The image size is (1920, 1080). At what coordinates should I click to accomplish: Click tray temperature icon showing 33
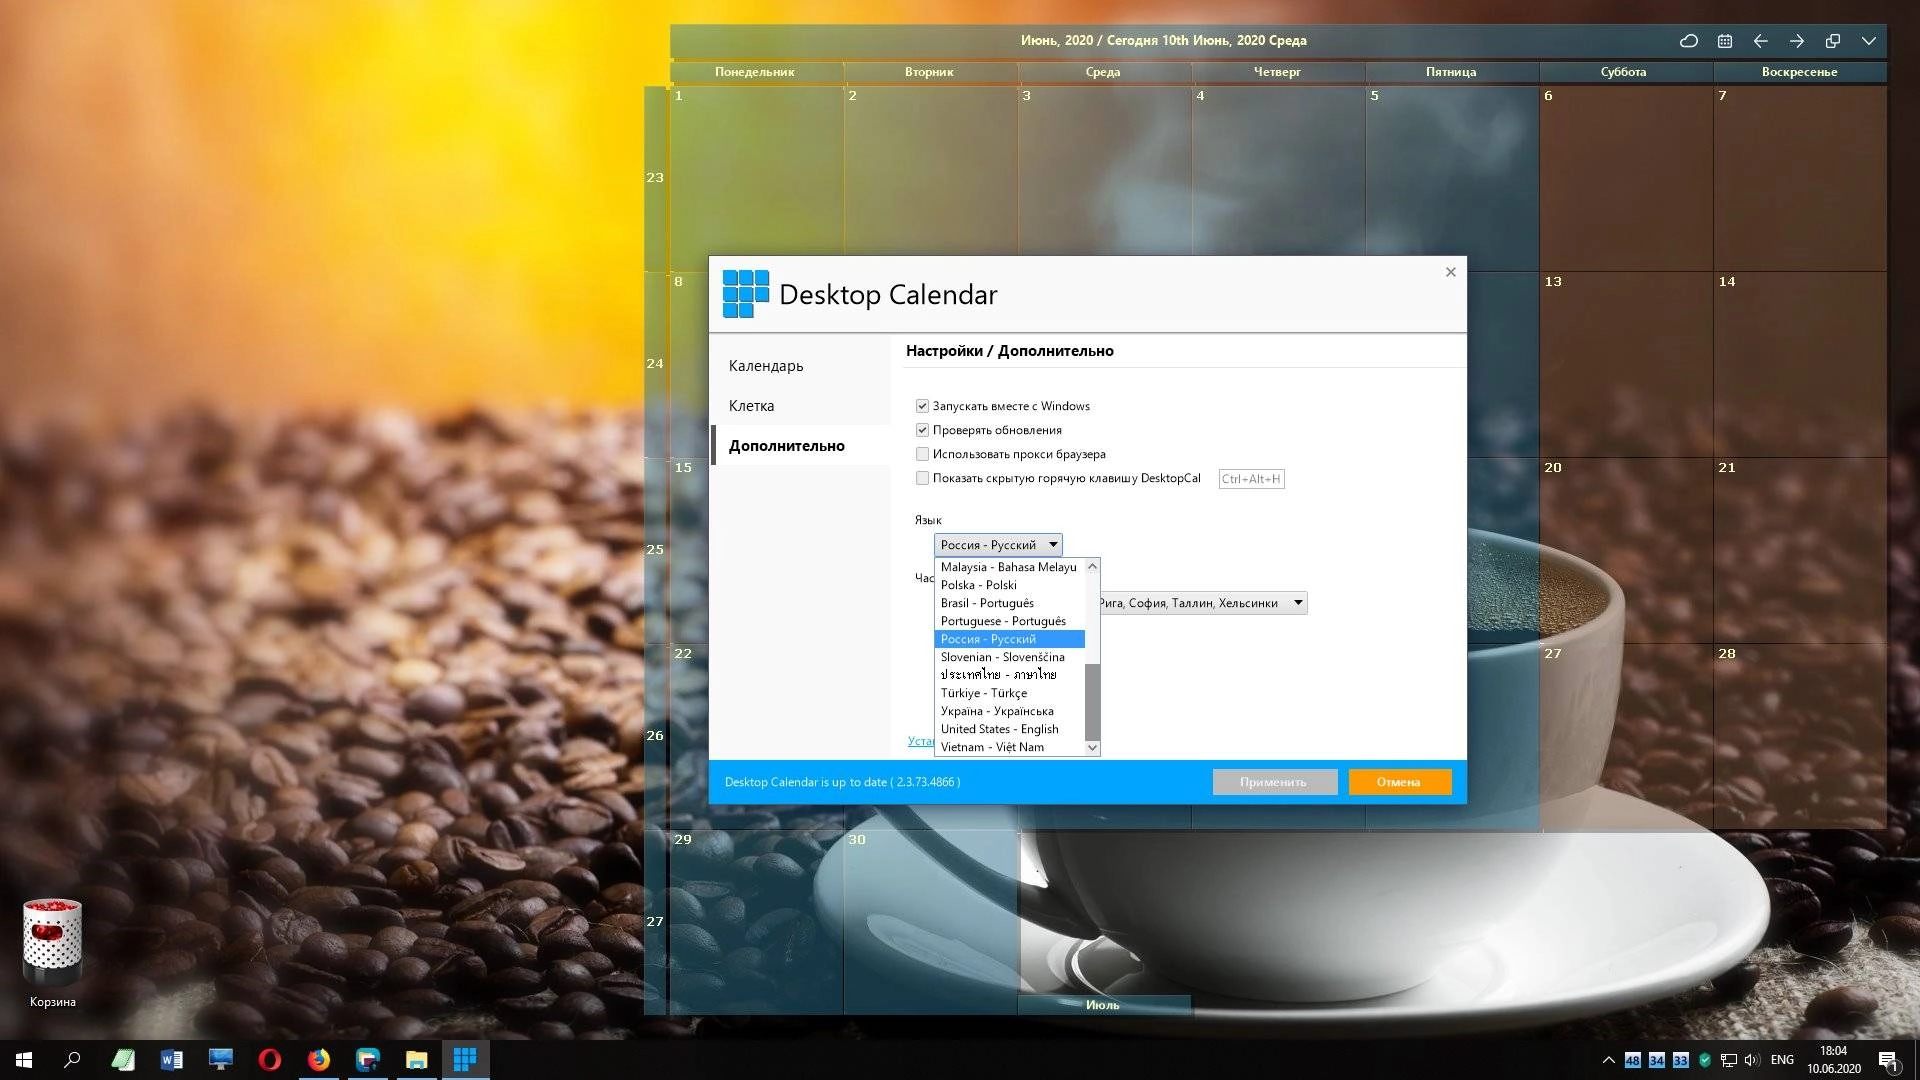tap(1681, 1060)
